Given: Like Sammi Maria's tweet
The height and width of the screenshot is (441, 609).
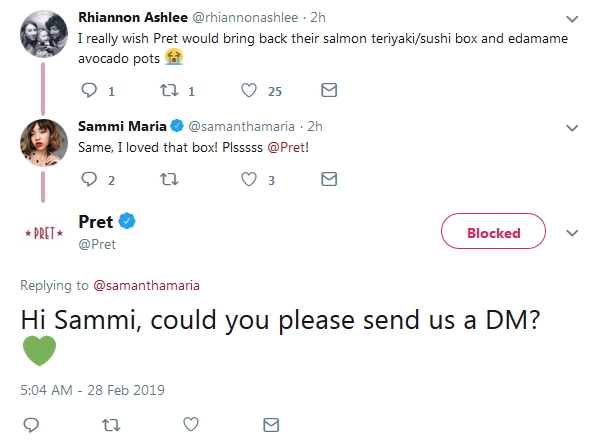Looking at the screenshot, I should click(x=249, y=180).
